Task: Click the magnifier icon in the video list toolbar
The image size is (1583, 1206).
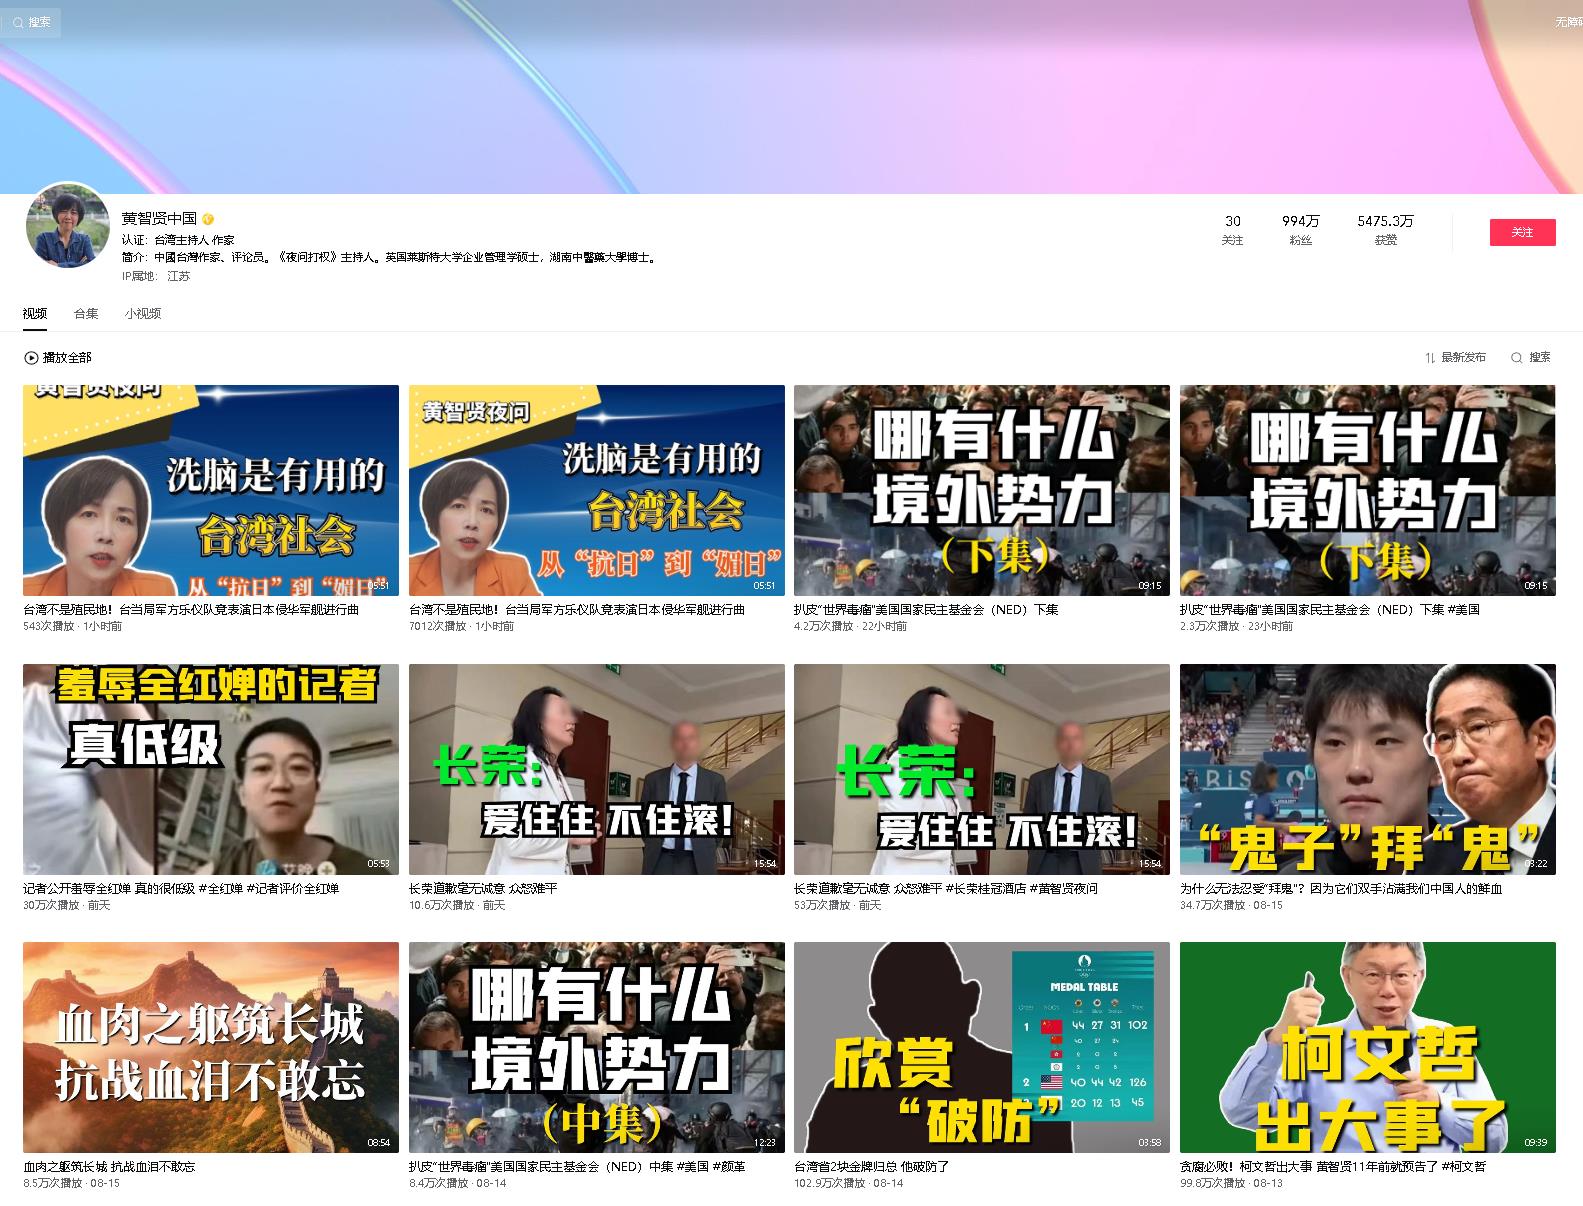Action: click(x=1516, y=357)
